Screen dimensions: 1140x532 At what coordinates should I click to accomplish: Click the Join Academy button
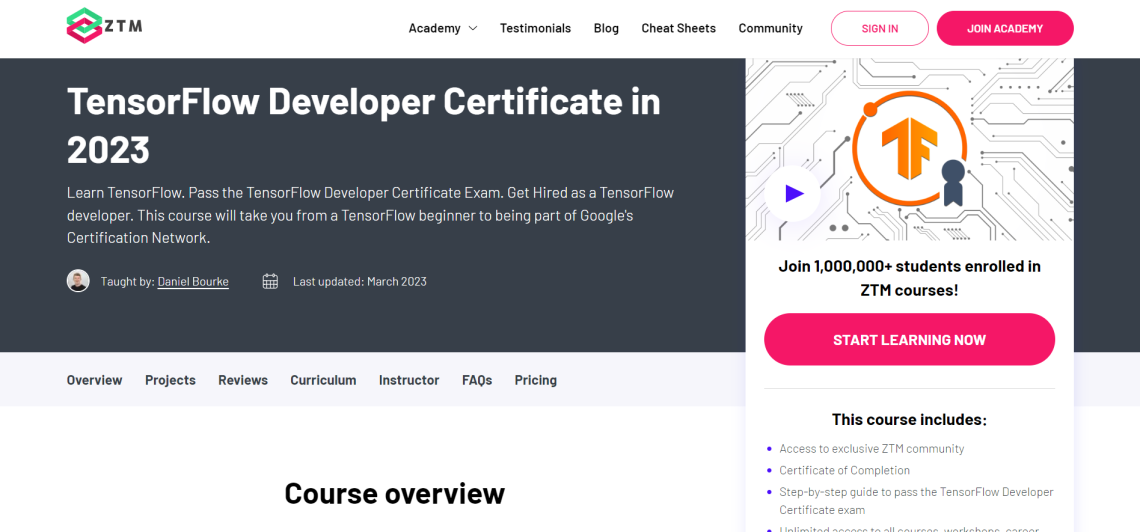1004,28
